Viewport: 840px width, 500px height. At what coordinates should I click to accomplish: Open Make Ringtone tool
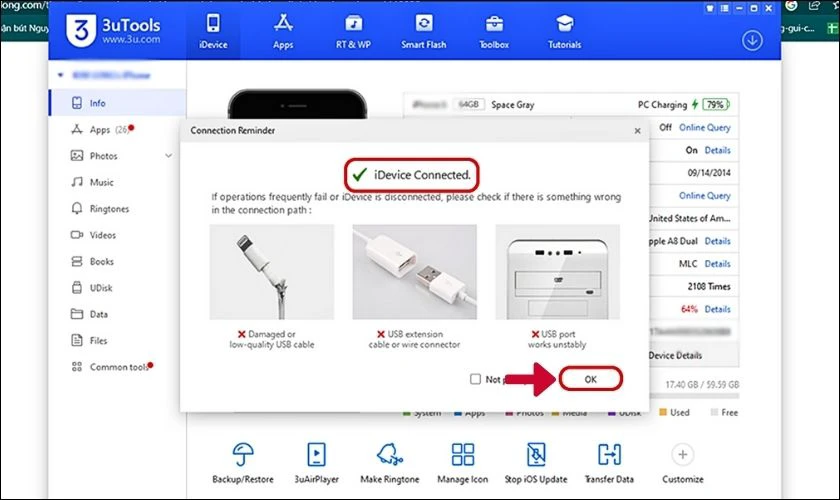pos(389,463)
